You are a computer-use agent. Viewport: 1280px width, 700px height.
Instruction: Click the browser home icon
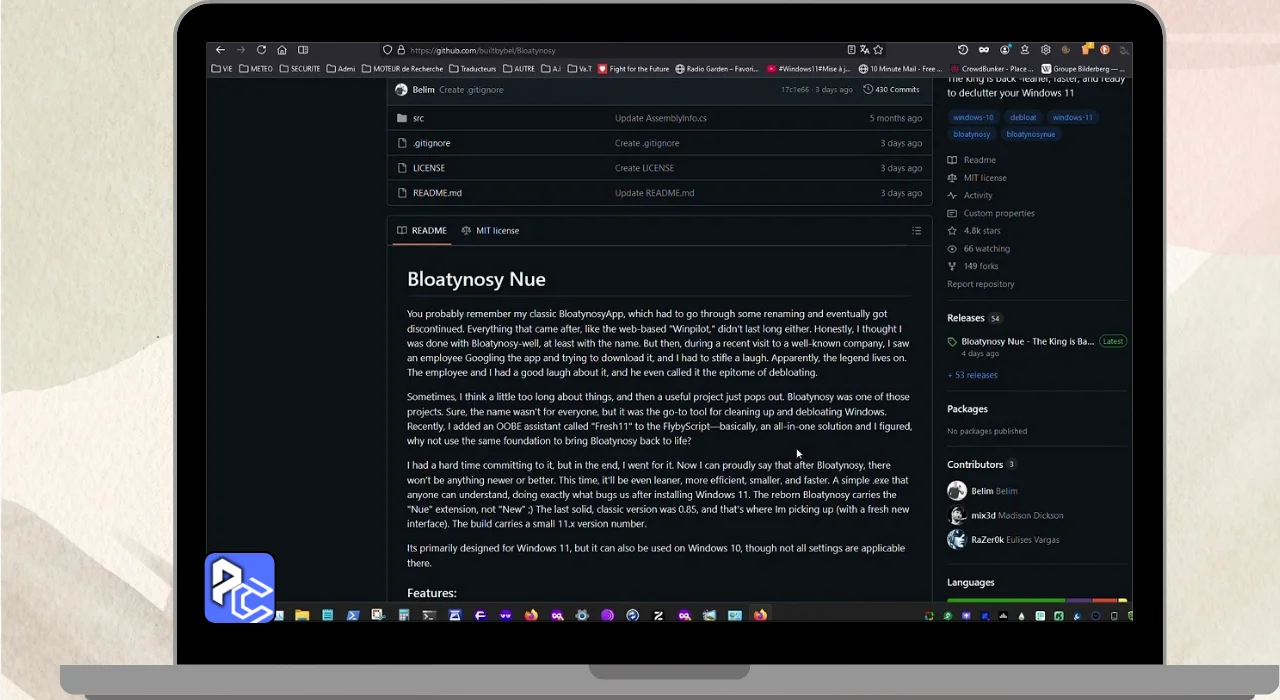click(x=282, y=50)
